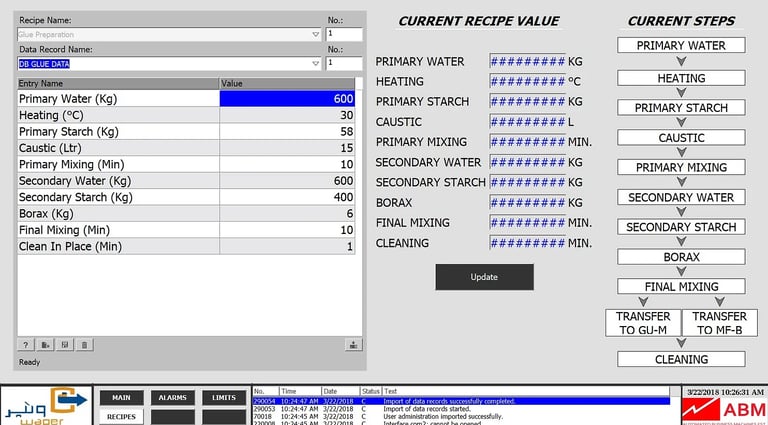
Task: Select Primary Starch value 58 cell
Action: tap(287, 132)
